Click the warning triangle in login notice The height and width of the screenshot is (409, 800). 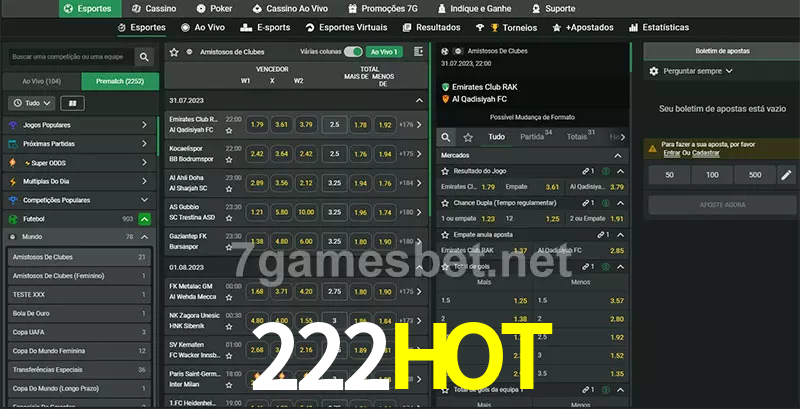[652, 149]
